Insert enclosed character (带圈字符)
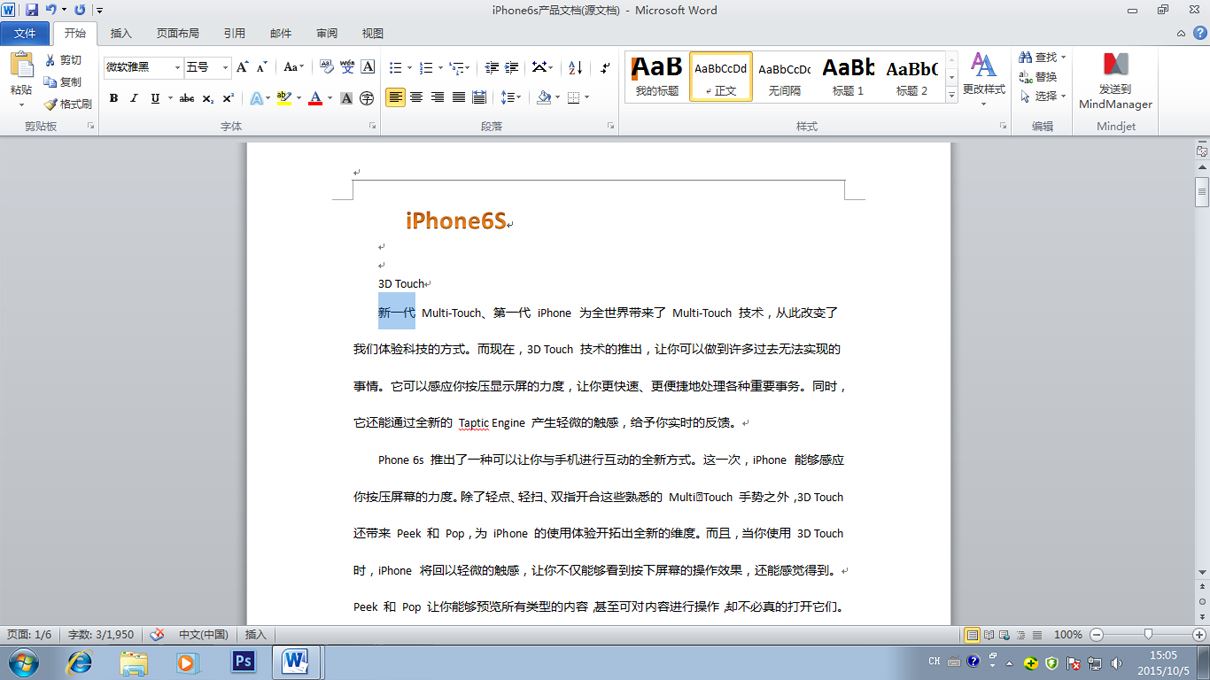 click(x=367, y=98)
